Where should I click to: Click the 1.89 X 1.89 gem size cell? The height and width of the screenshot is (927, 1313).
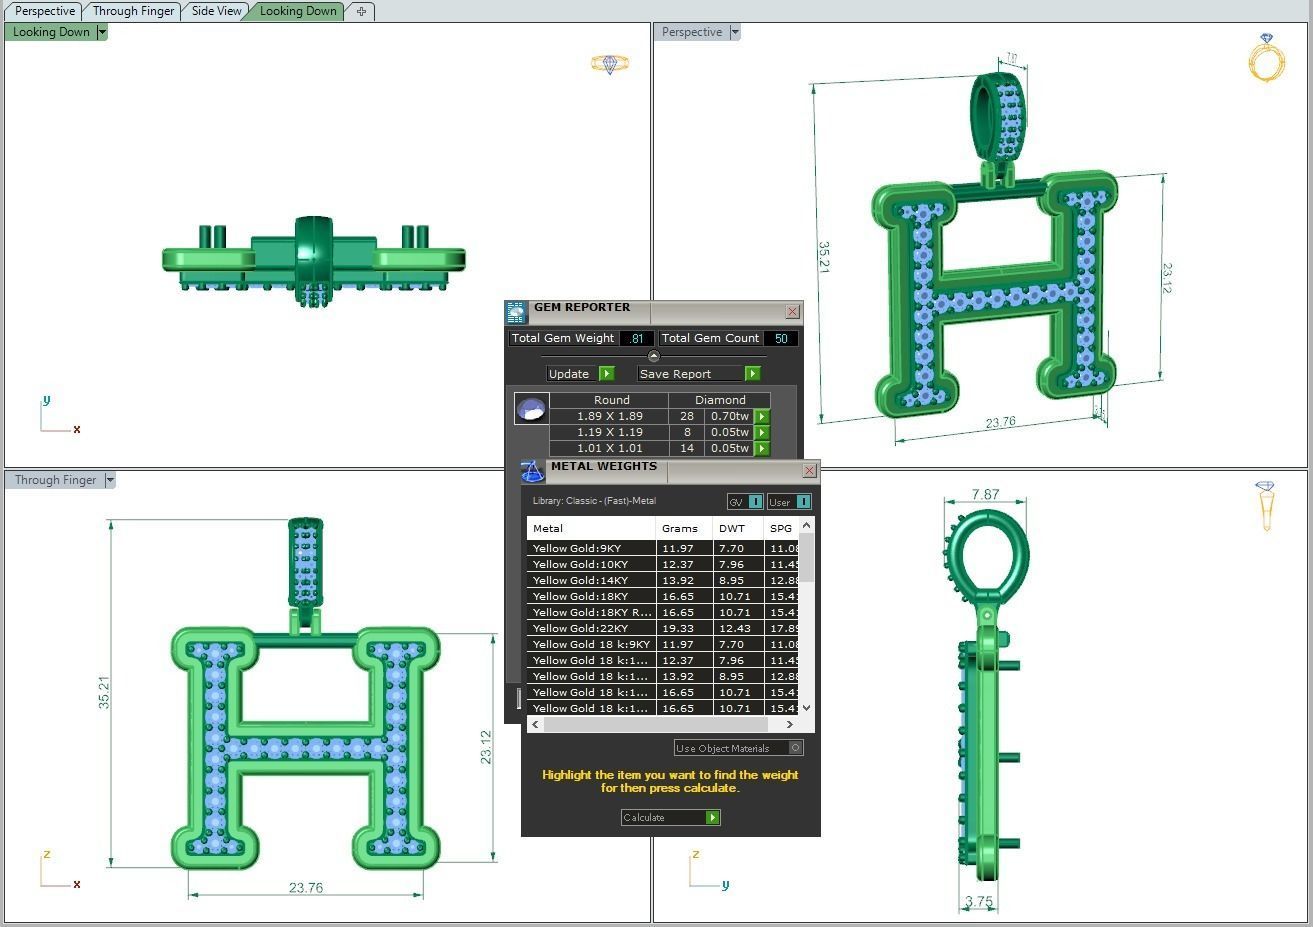pyautogui.click(x=610, y=416)
